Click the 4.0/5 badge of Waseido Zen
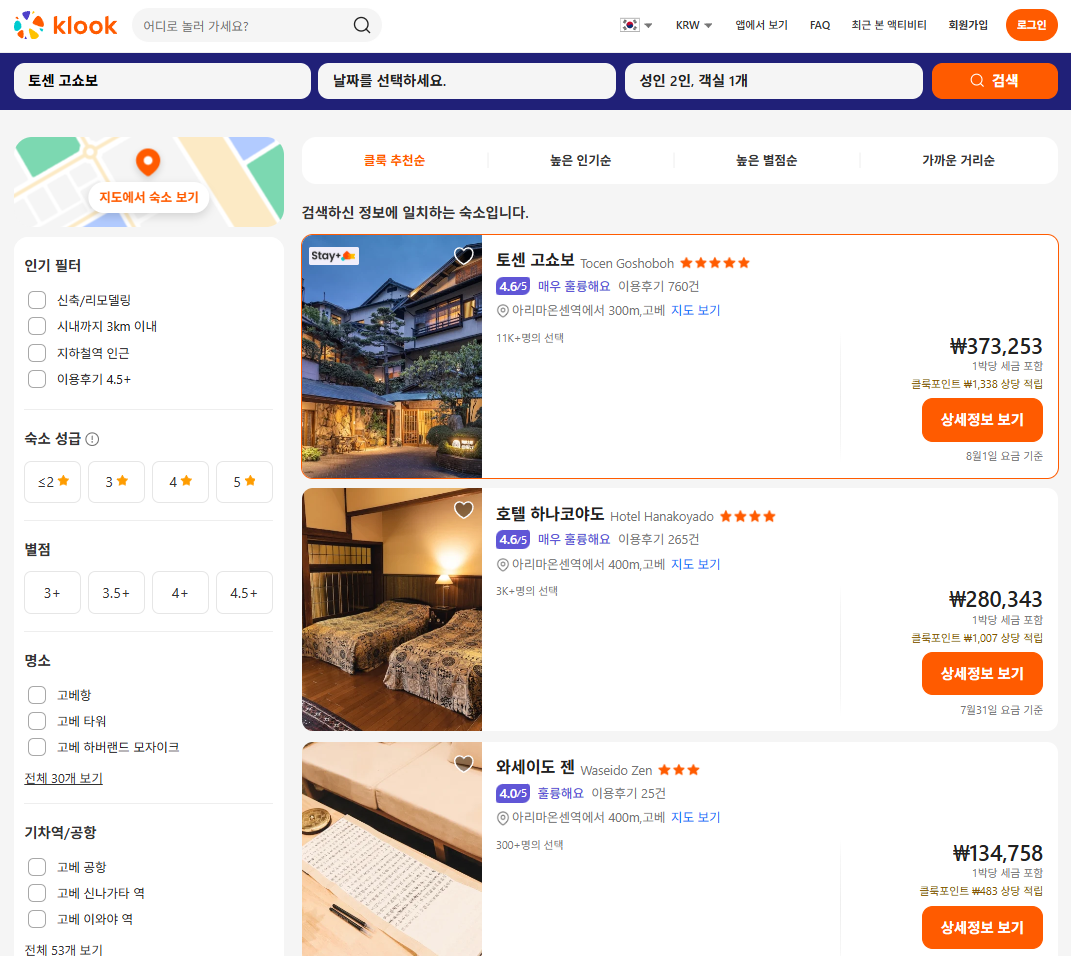Image resolution: width=1071 pixels, height=956 pixels. [513, 793]
